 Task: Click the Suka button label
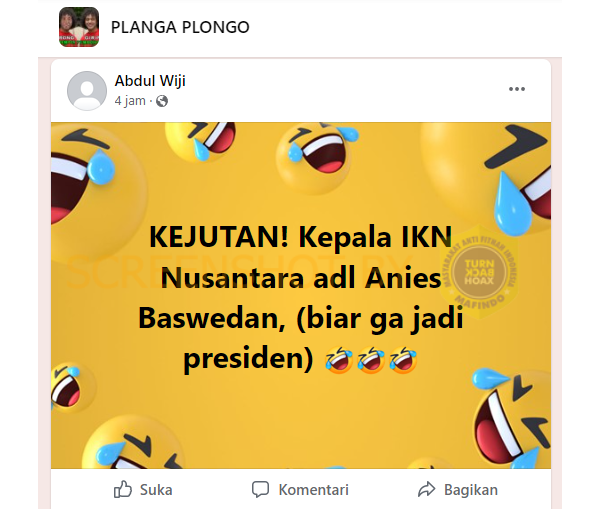(x=156, y=490)
